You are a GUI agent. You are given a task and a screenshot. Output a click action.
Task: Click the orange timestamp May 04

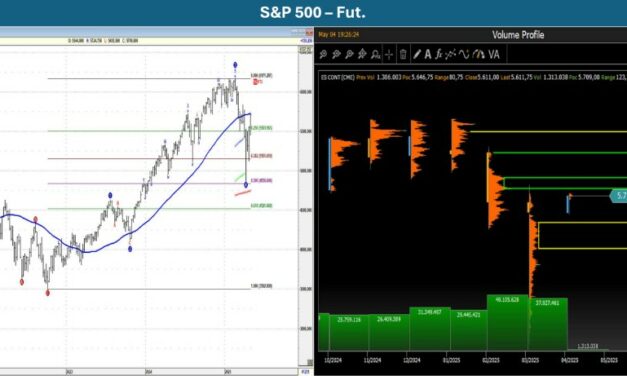(x=339, y=35)
